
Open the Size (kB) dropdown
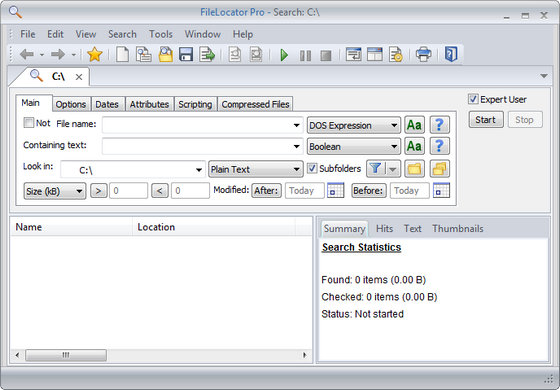click(55, 191)
